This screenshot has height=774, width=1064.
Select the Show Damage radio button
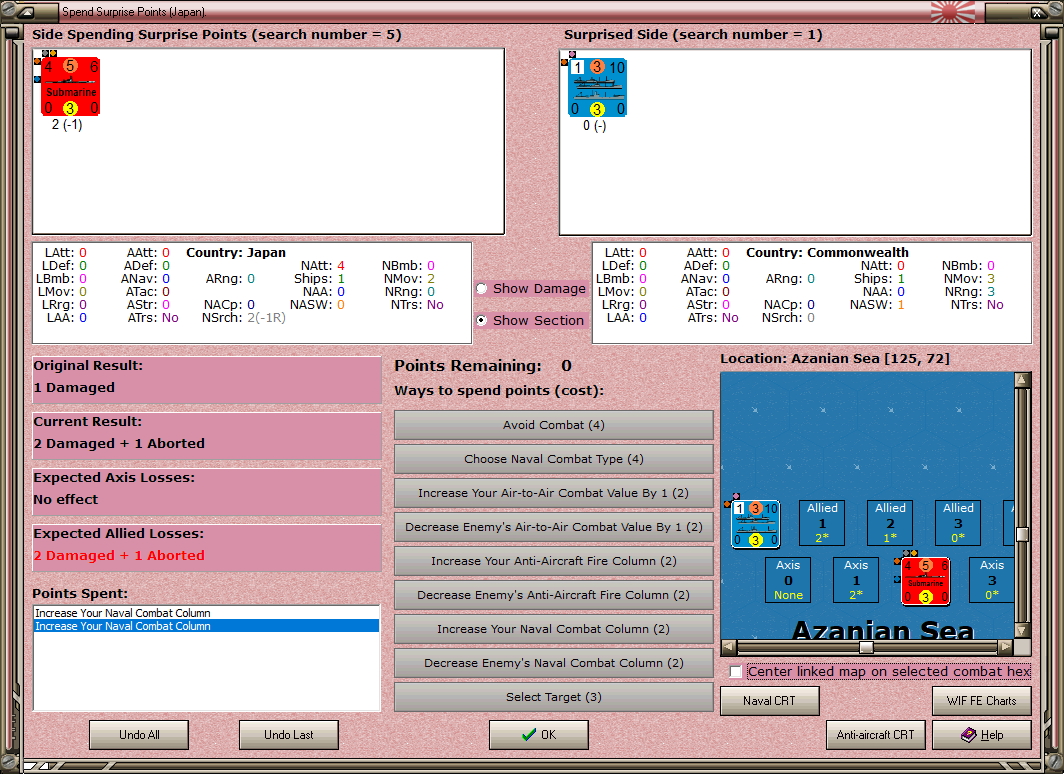(x=482, y=288)
